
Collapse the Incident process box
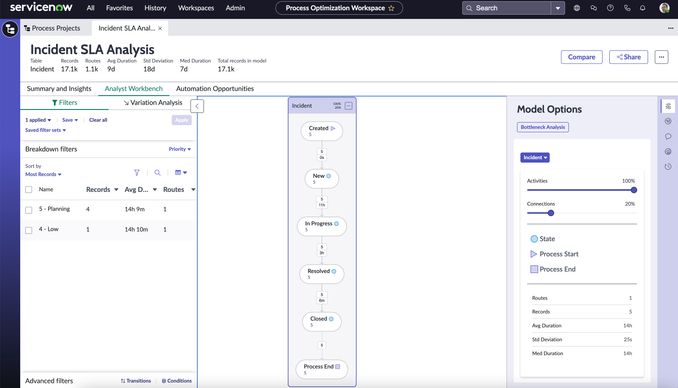pyautogui.click(x=349, y=106)
